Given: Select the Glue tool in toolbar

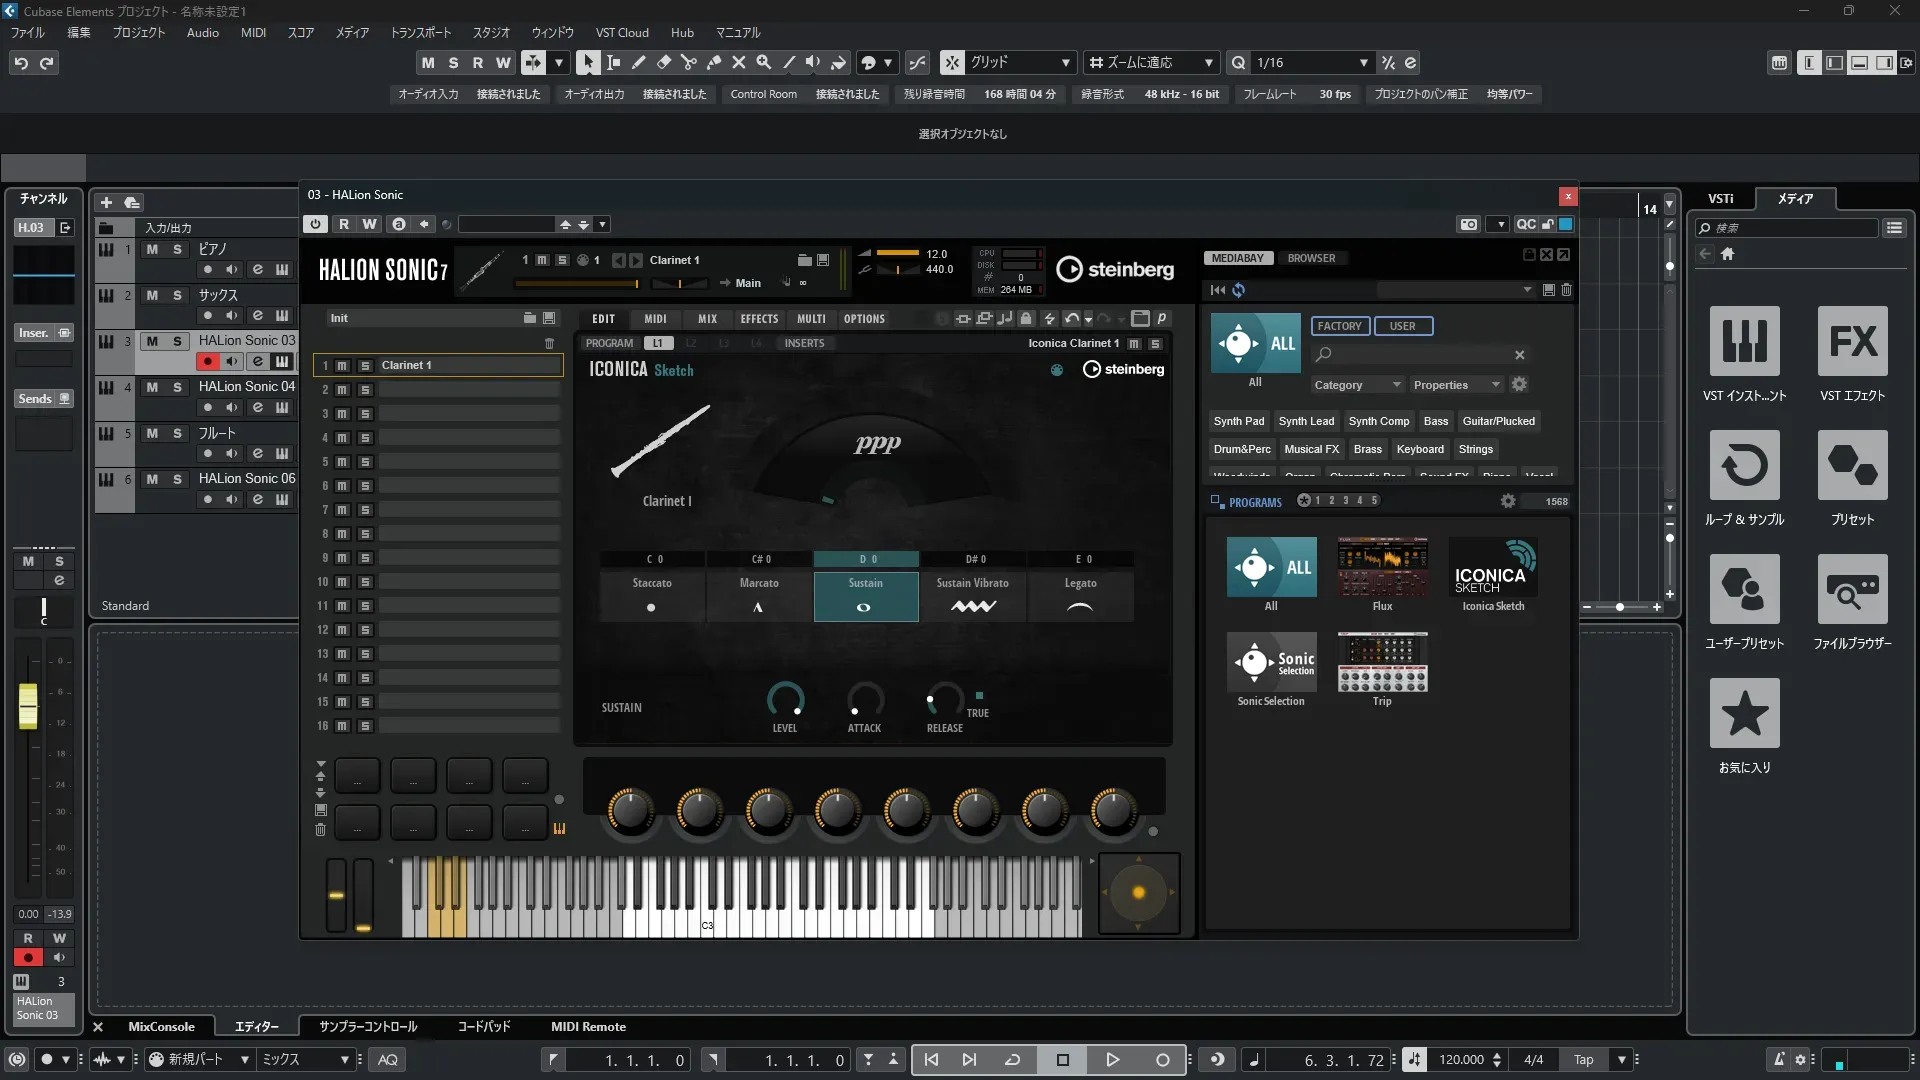Looking at the screenshot, I should 713,62.
